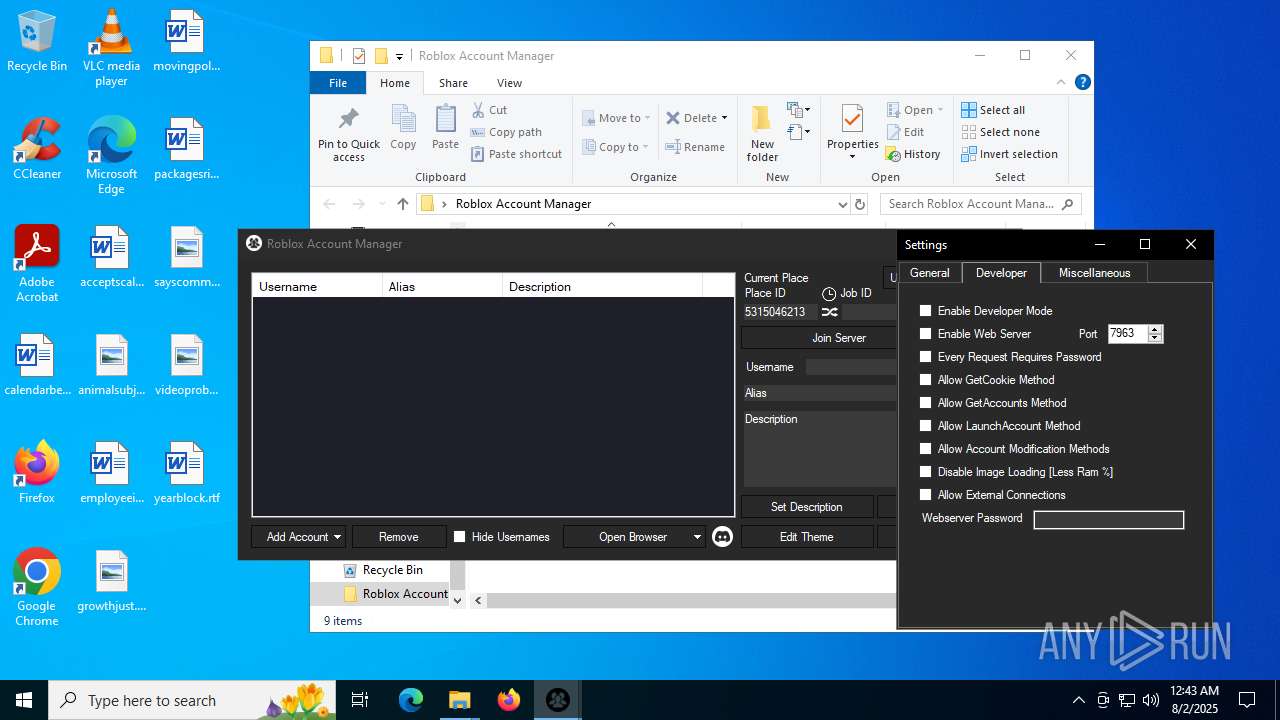Click Select all in the ribbon
Image resolution: width=1280 pixels, height=720 pixels.
(x=993, y=110)
